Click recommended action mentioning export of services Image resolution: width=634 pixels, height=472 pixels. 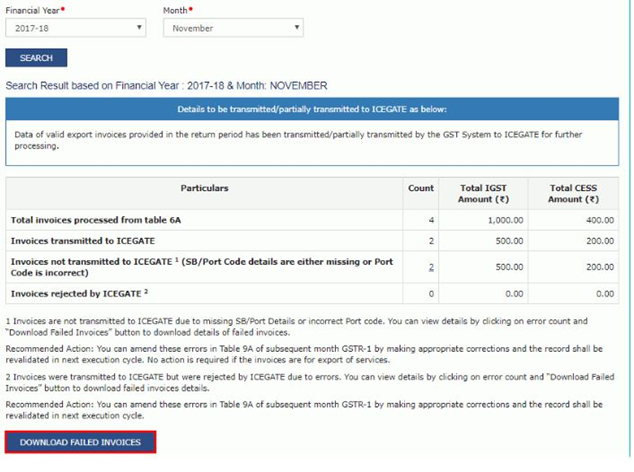[x=304, y=354]
